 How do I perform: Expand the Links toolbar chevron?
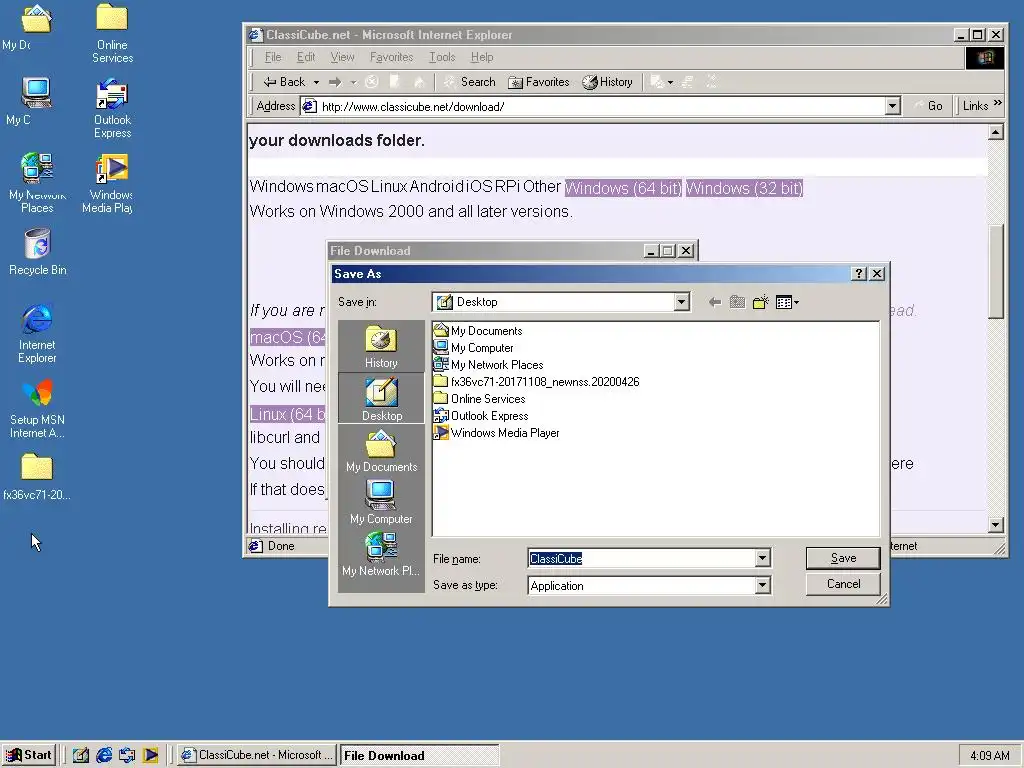tap(997, 103)
